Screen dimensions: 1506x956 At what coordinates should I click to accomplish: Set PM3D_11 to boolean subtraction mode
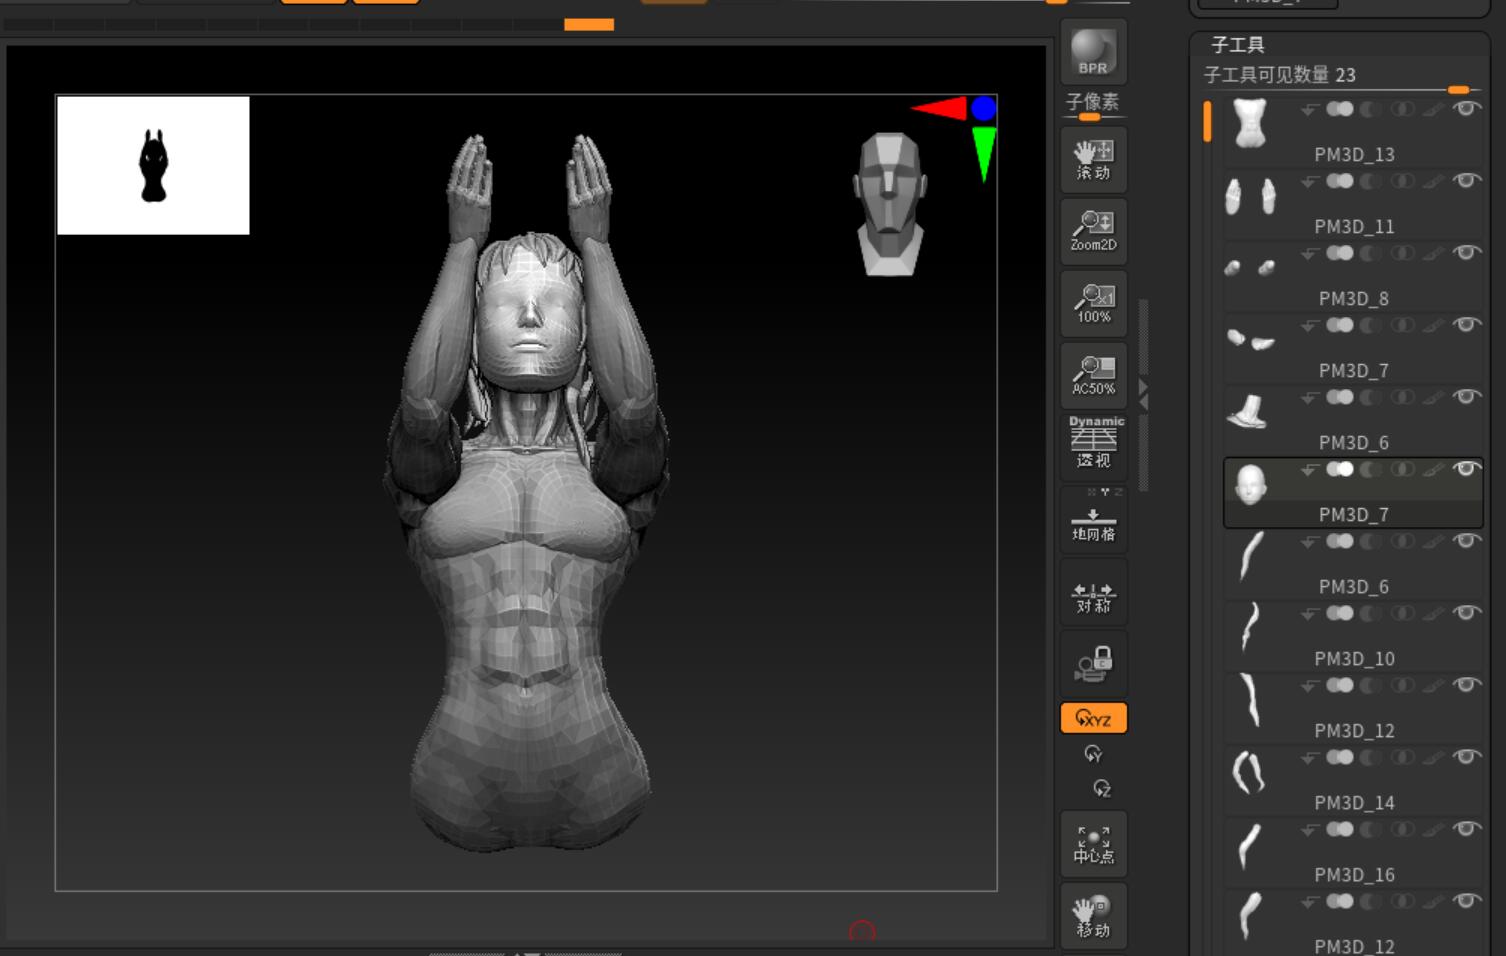click(1371, 181)
